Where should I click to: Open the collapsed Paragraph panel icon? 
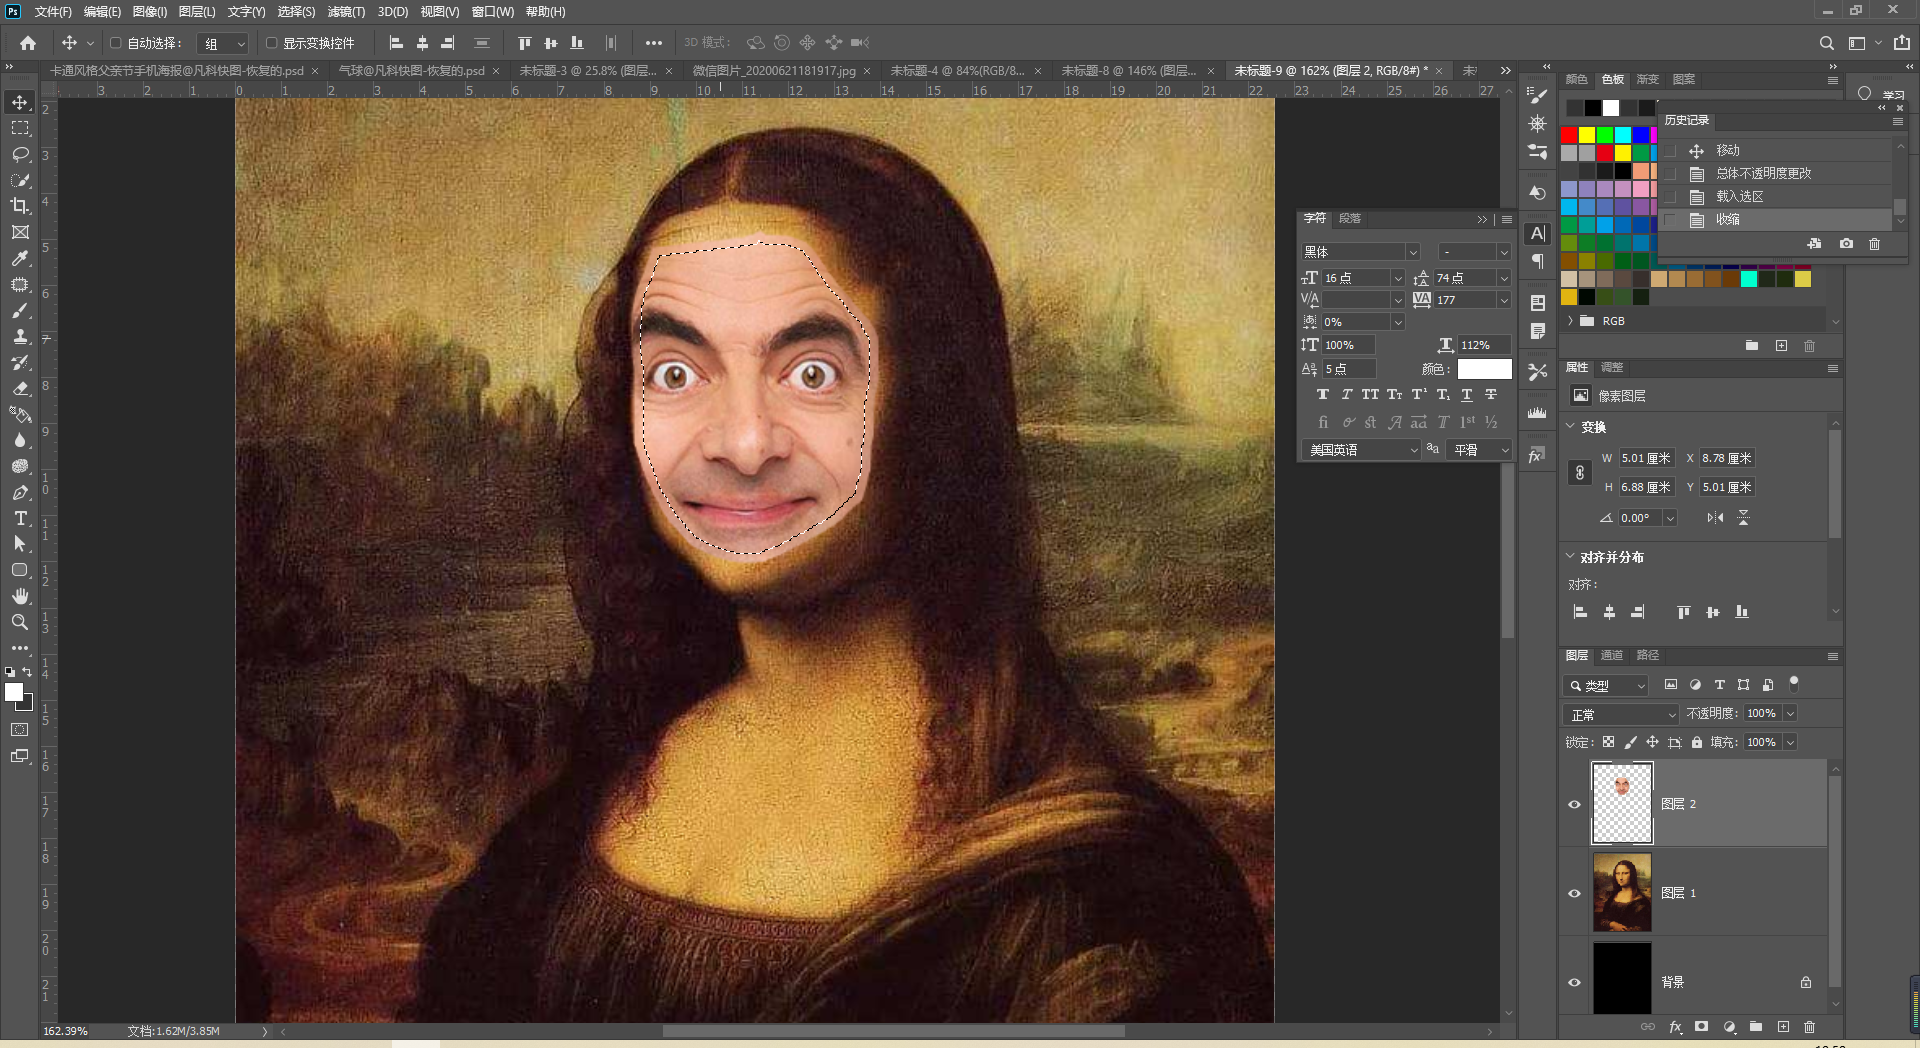pyautogui.click(x=1538, y=261)
